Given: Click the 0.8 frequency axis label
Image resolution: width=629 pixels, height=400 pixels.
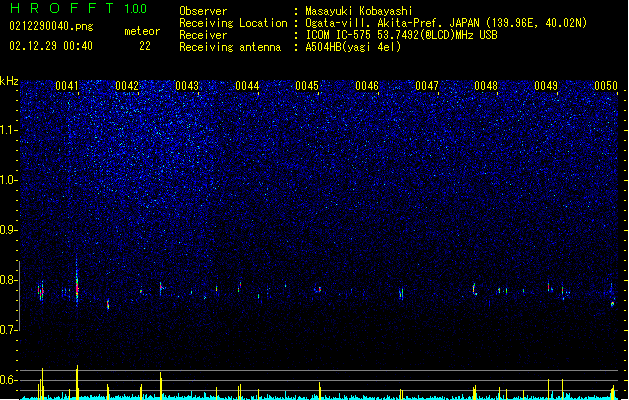Looking at the screenshot, I should coord(9,280).
